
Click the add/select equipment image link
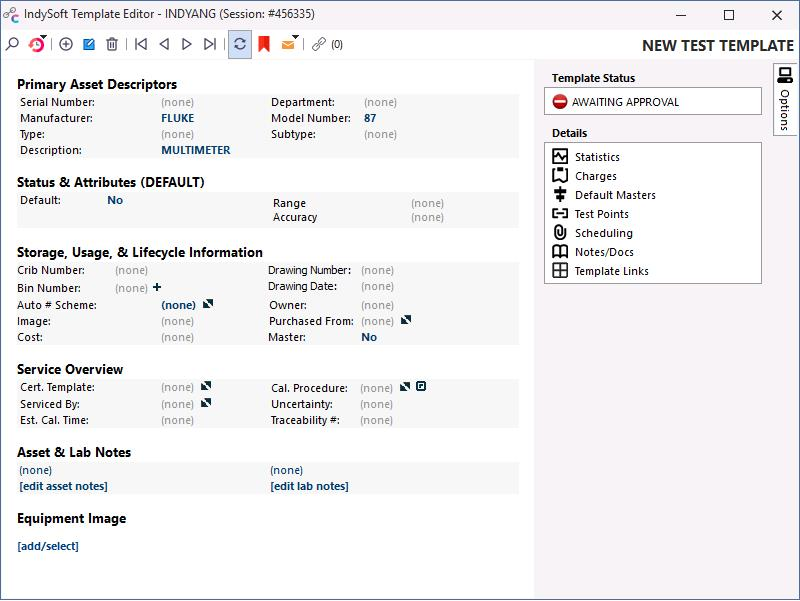[x=48, y=546]
